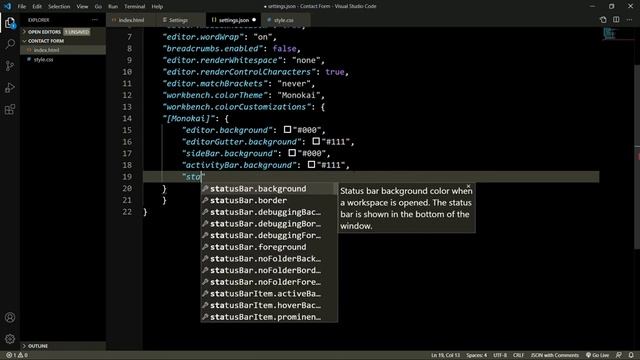Split the editor with the split icon
The height and width of the screenshot is (360, 640).
(616, 20)
